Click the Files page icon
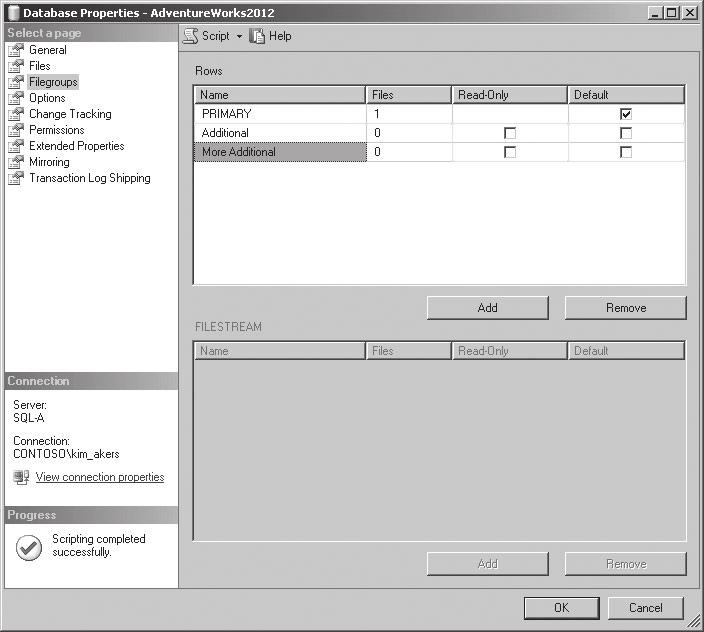The height and width of the screenshot is (632, 704). click(16, 66)
